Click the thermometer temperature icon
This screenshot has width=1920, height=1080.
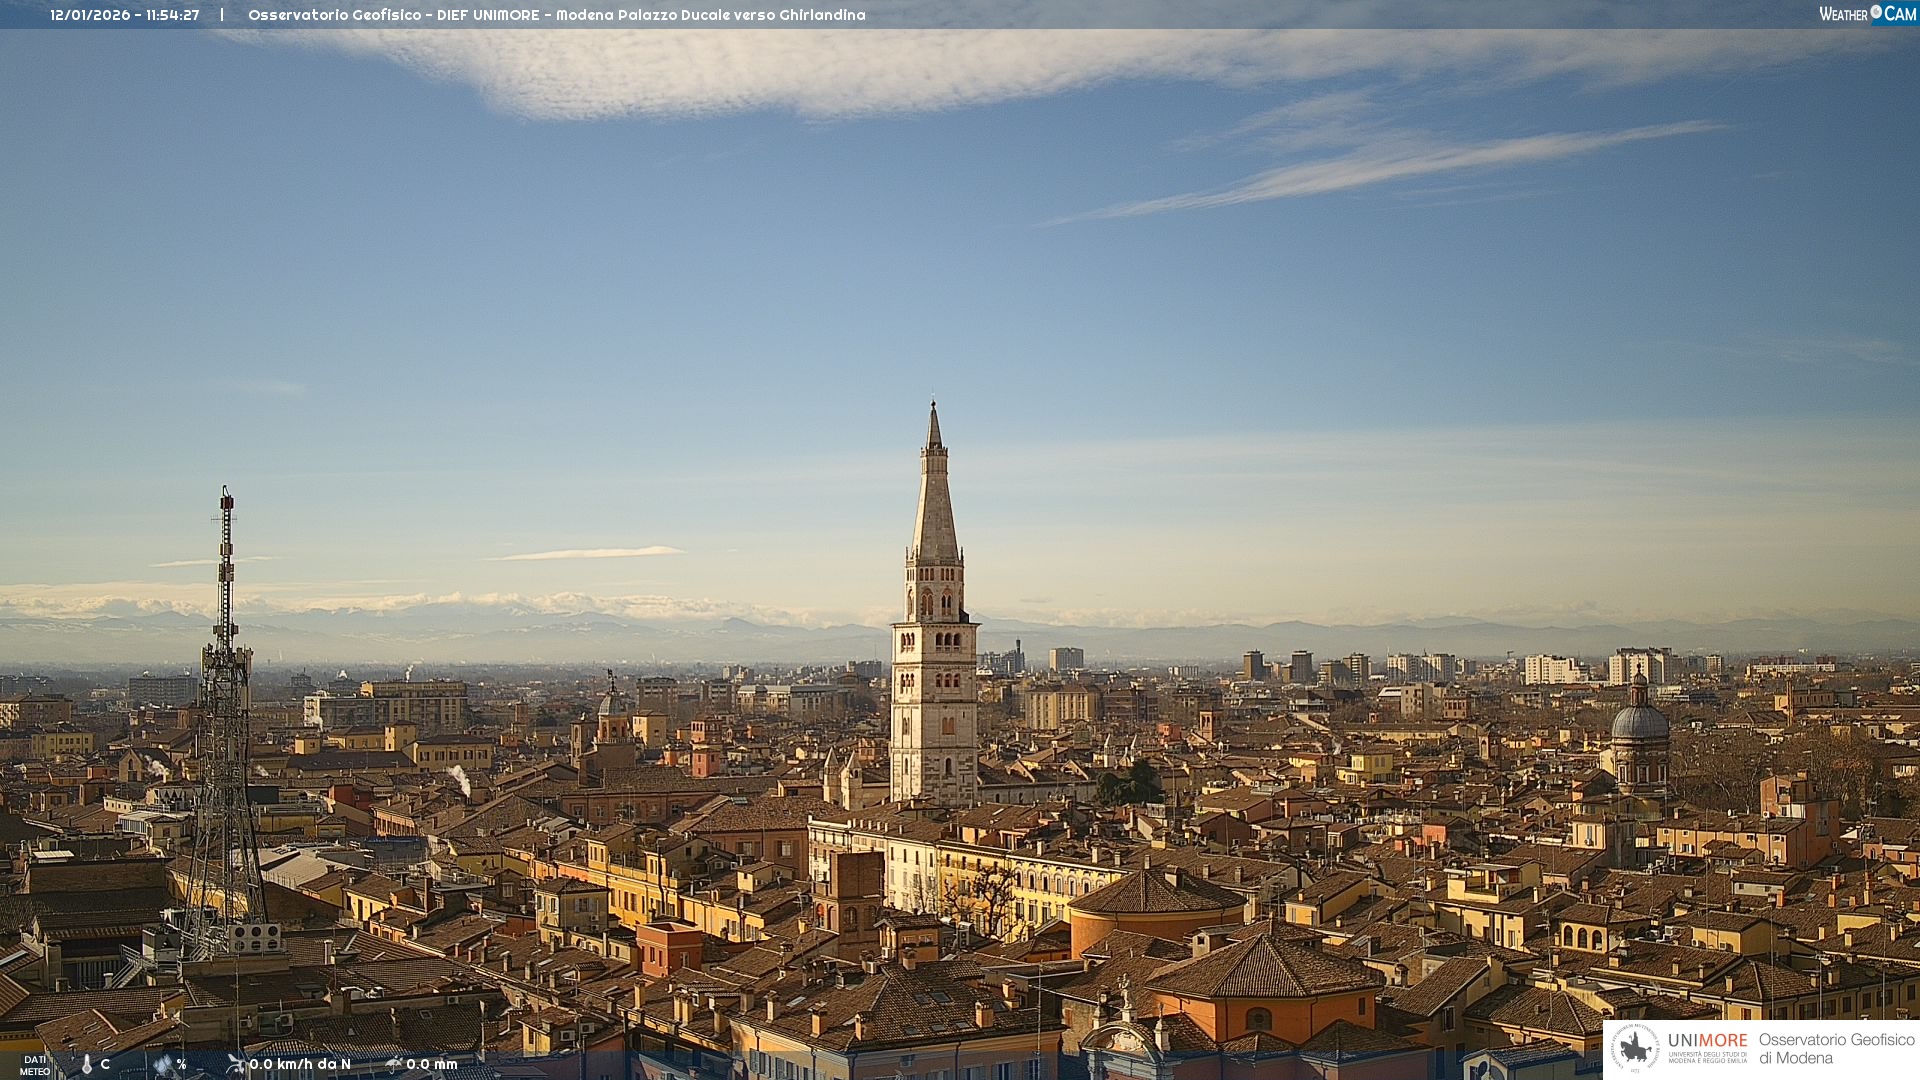[87, 1064]
